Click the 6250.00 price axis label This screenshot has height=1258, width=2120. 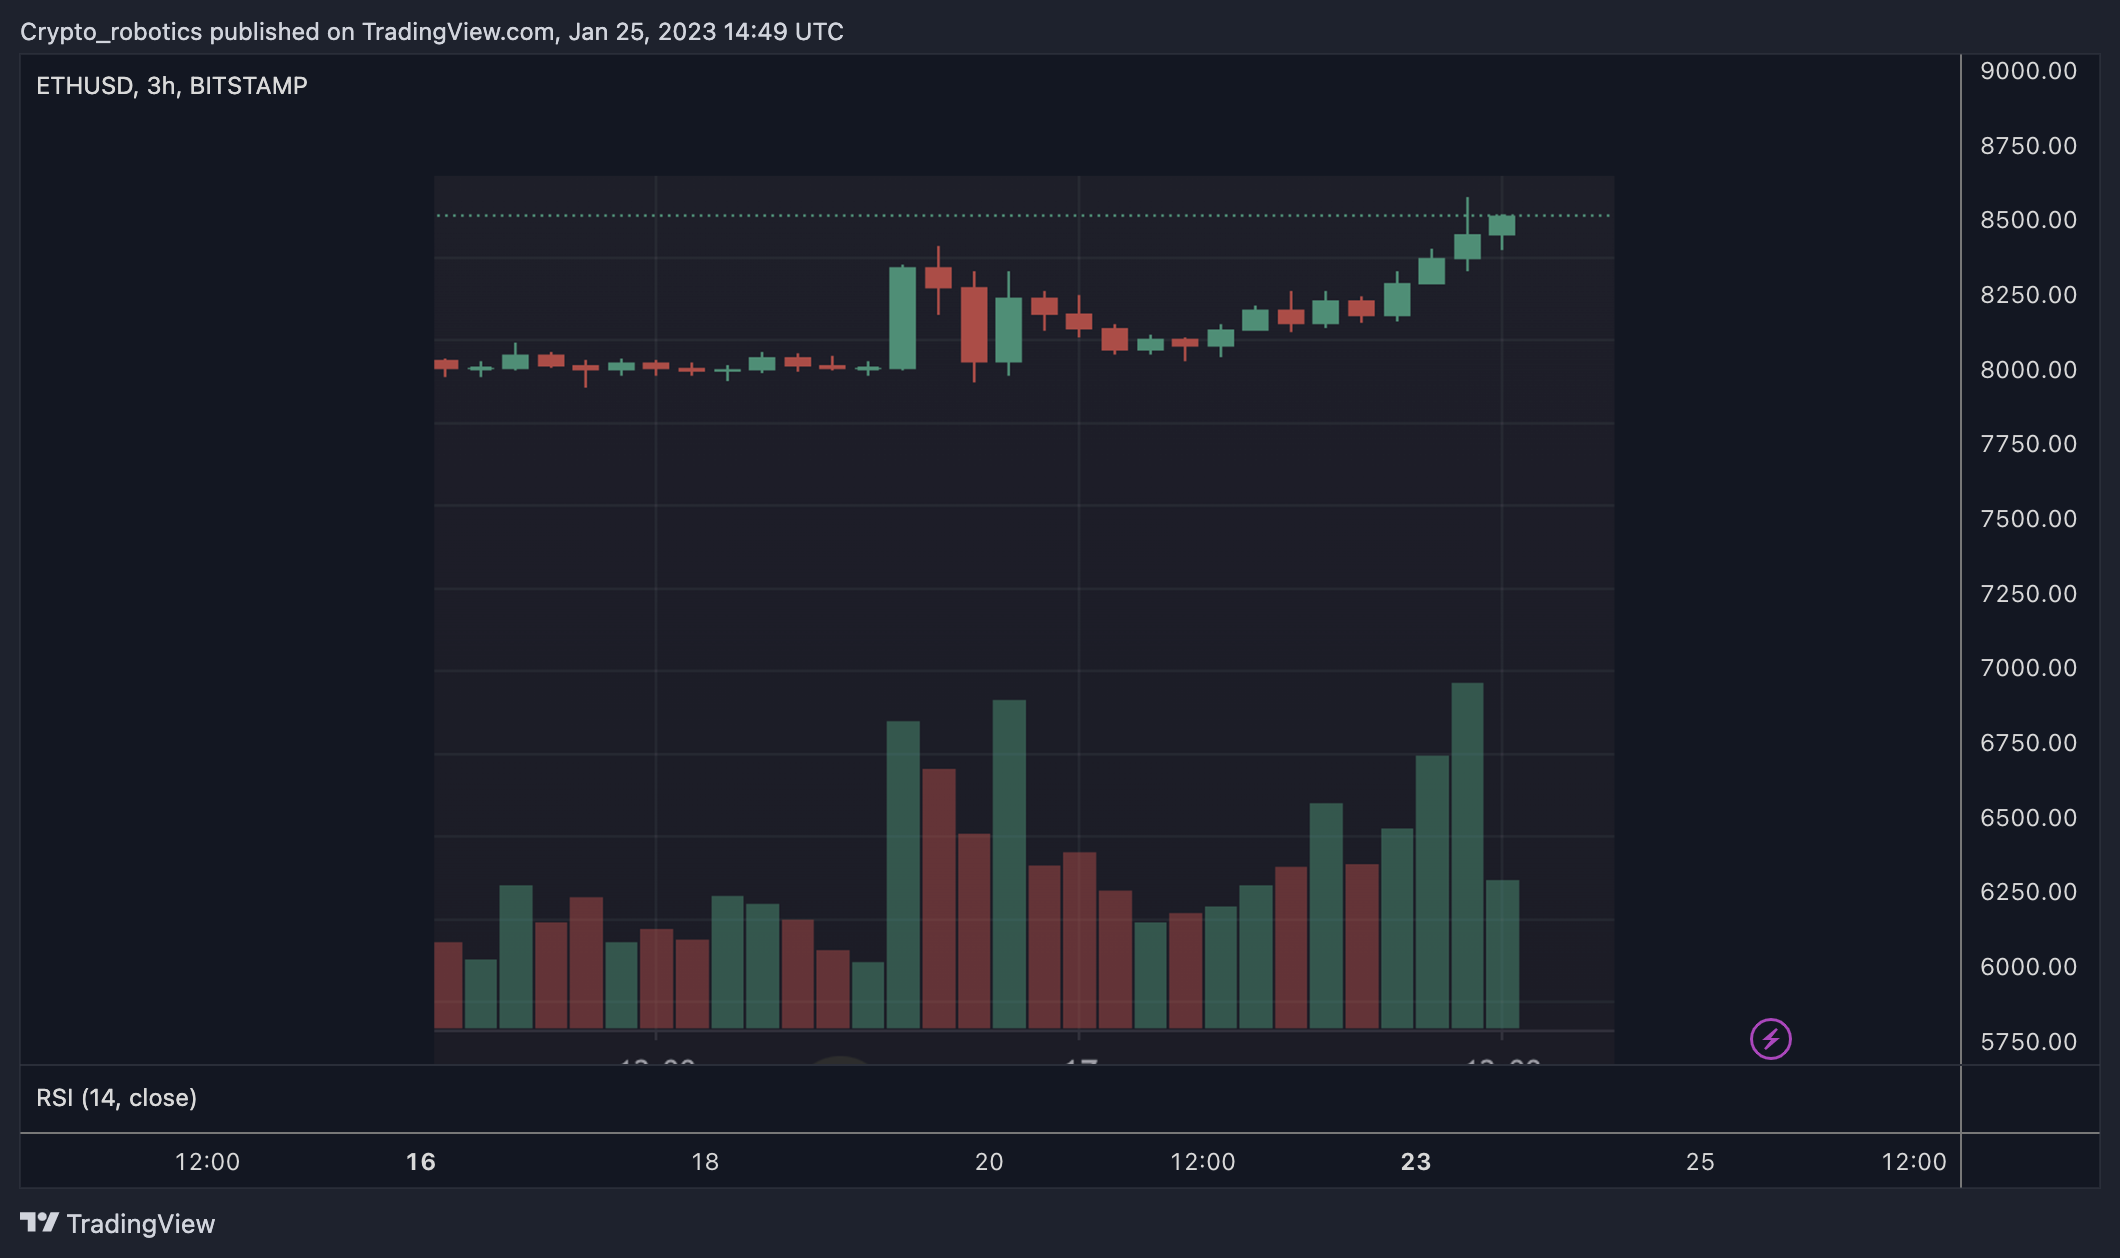pyautogui.click(x=2028, y=892)
